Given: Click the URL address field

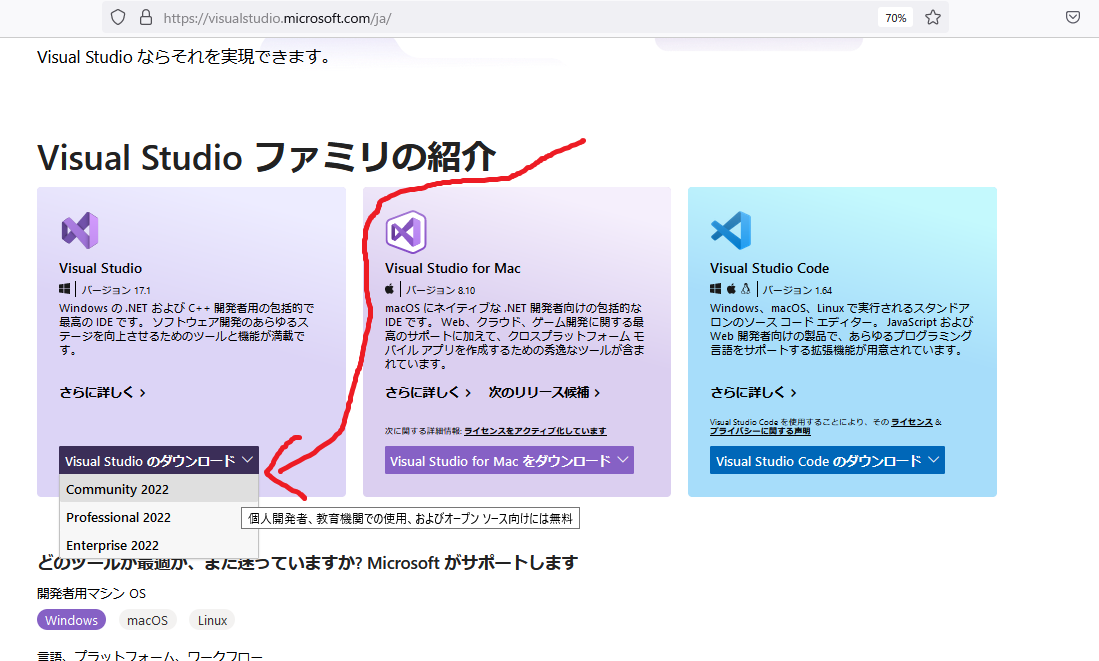Looking at the screenshot, I should (x=500, y=18).
